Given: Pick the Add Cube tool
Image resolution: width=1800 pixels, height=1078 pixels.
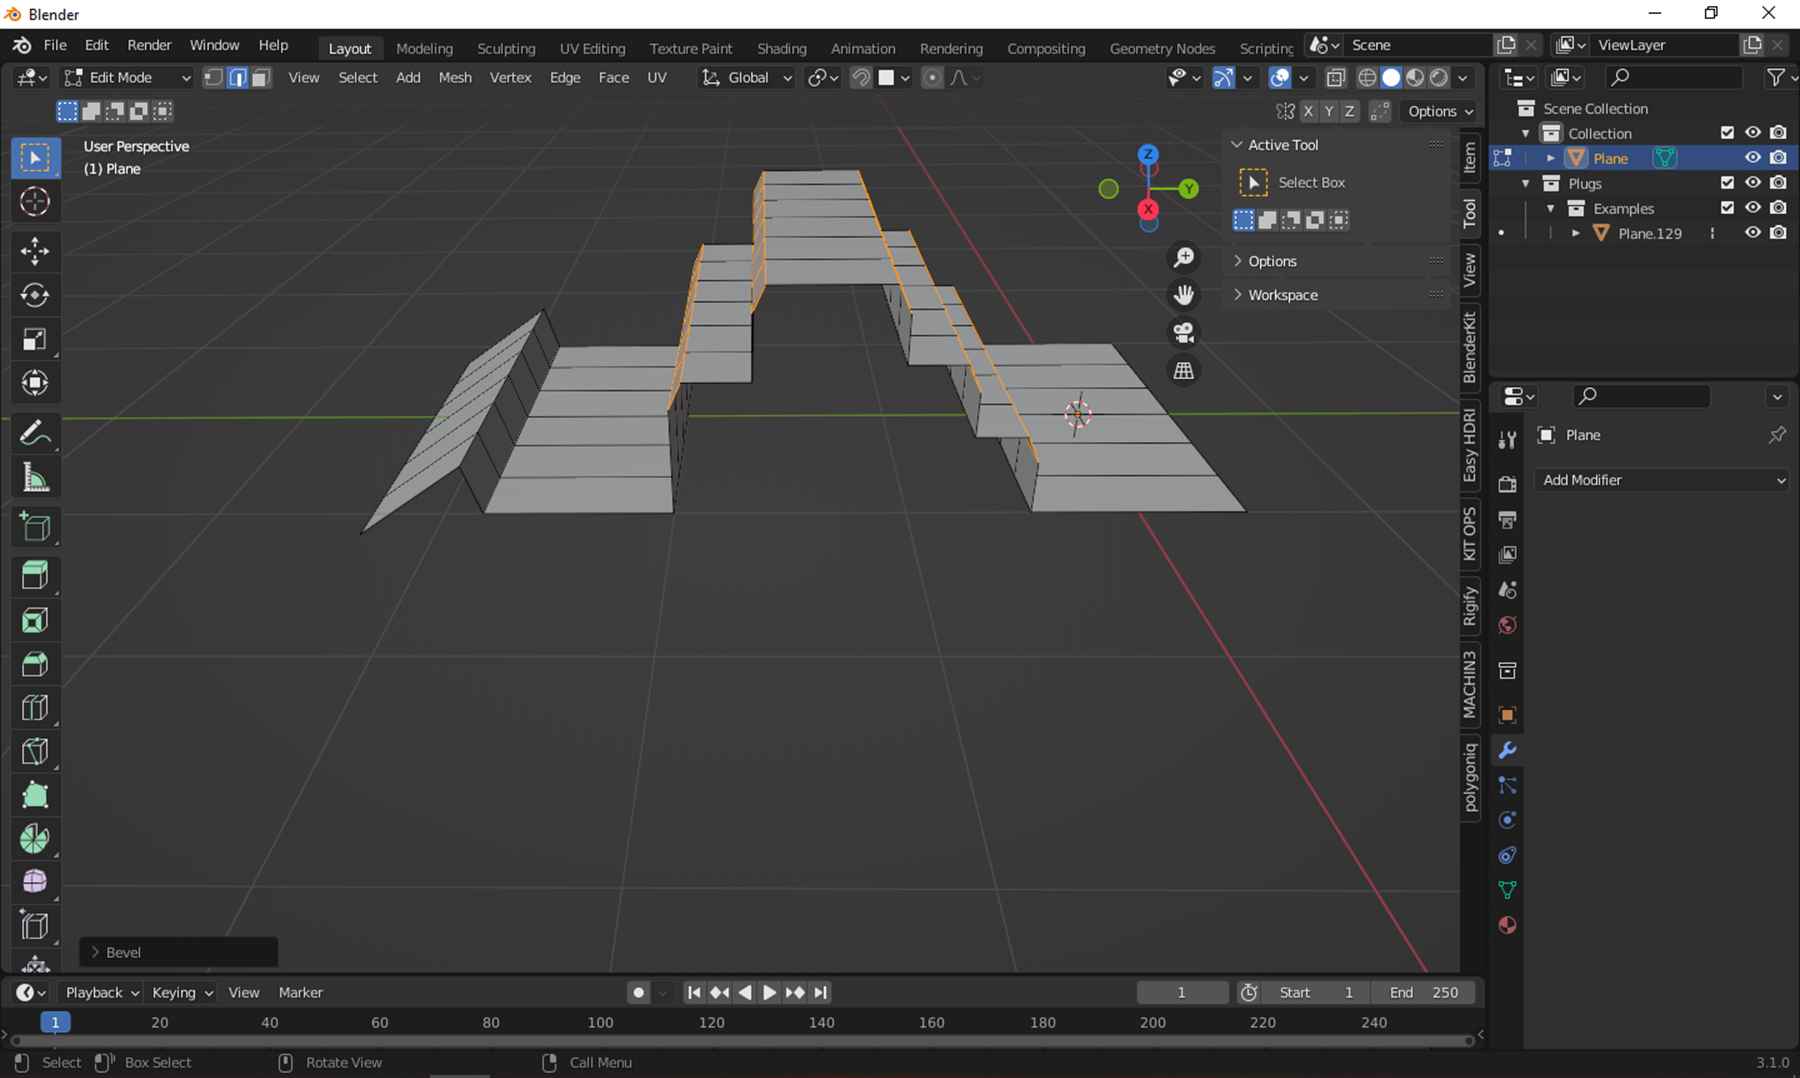Looking at the screenshot, I should tap(35, 526).
